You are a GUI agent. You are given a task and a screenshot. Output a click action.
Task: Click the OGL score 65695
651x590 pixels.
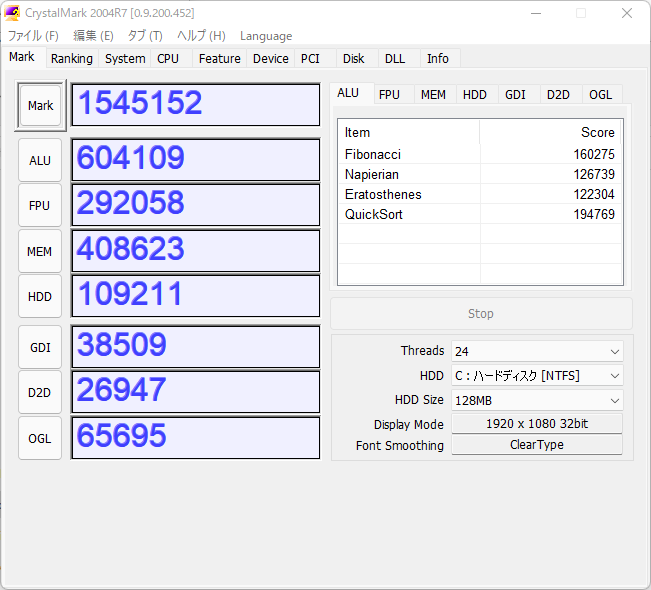(x=196, y=438)
